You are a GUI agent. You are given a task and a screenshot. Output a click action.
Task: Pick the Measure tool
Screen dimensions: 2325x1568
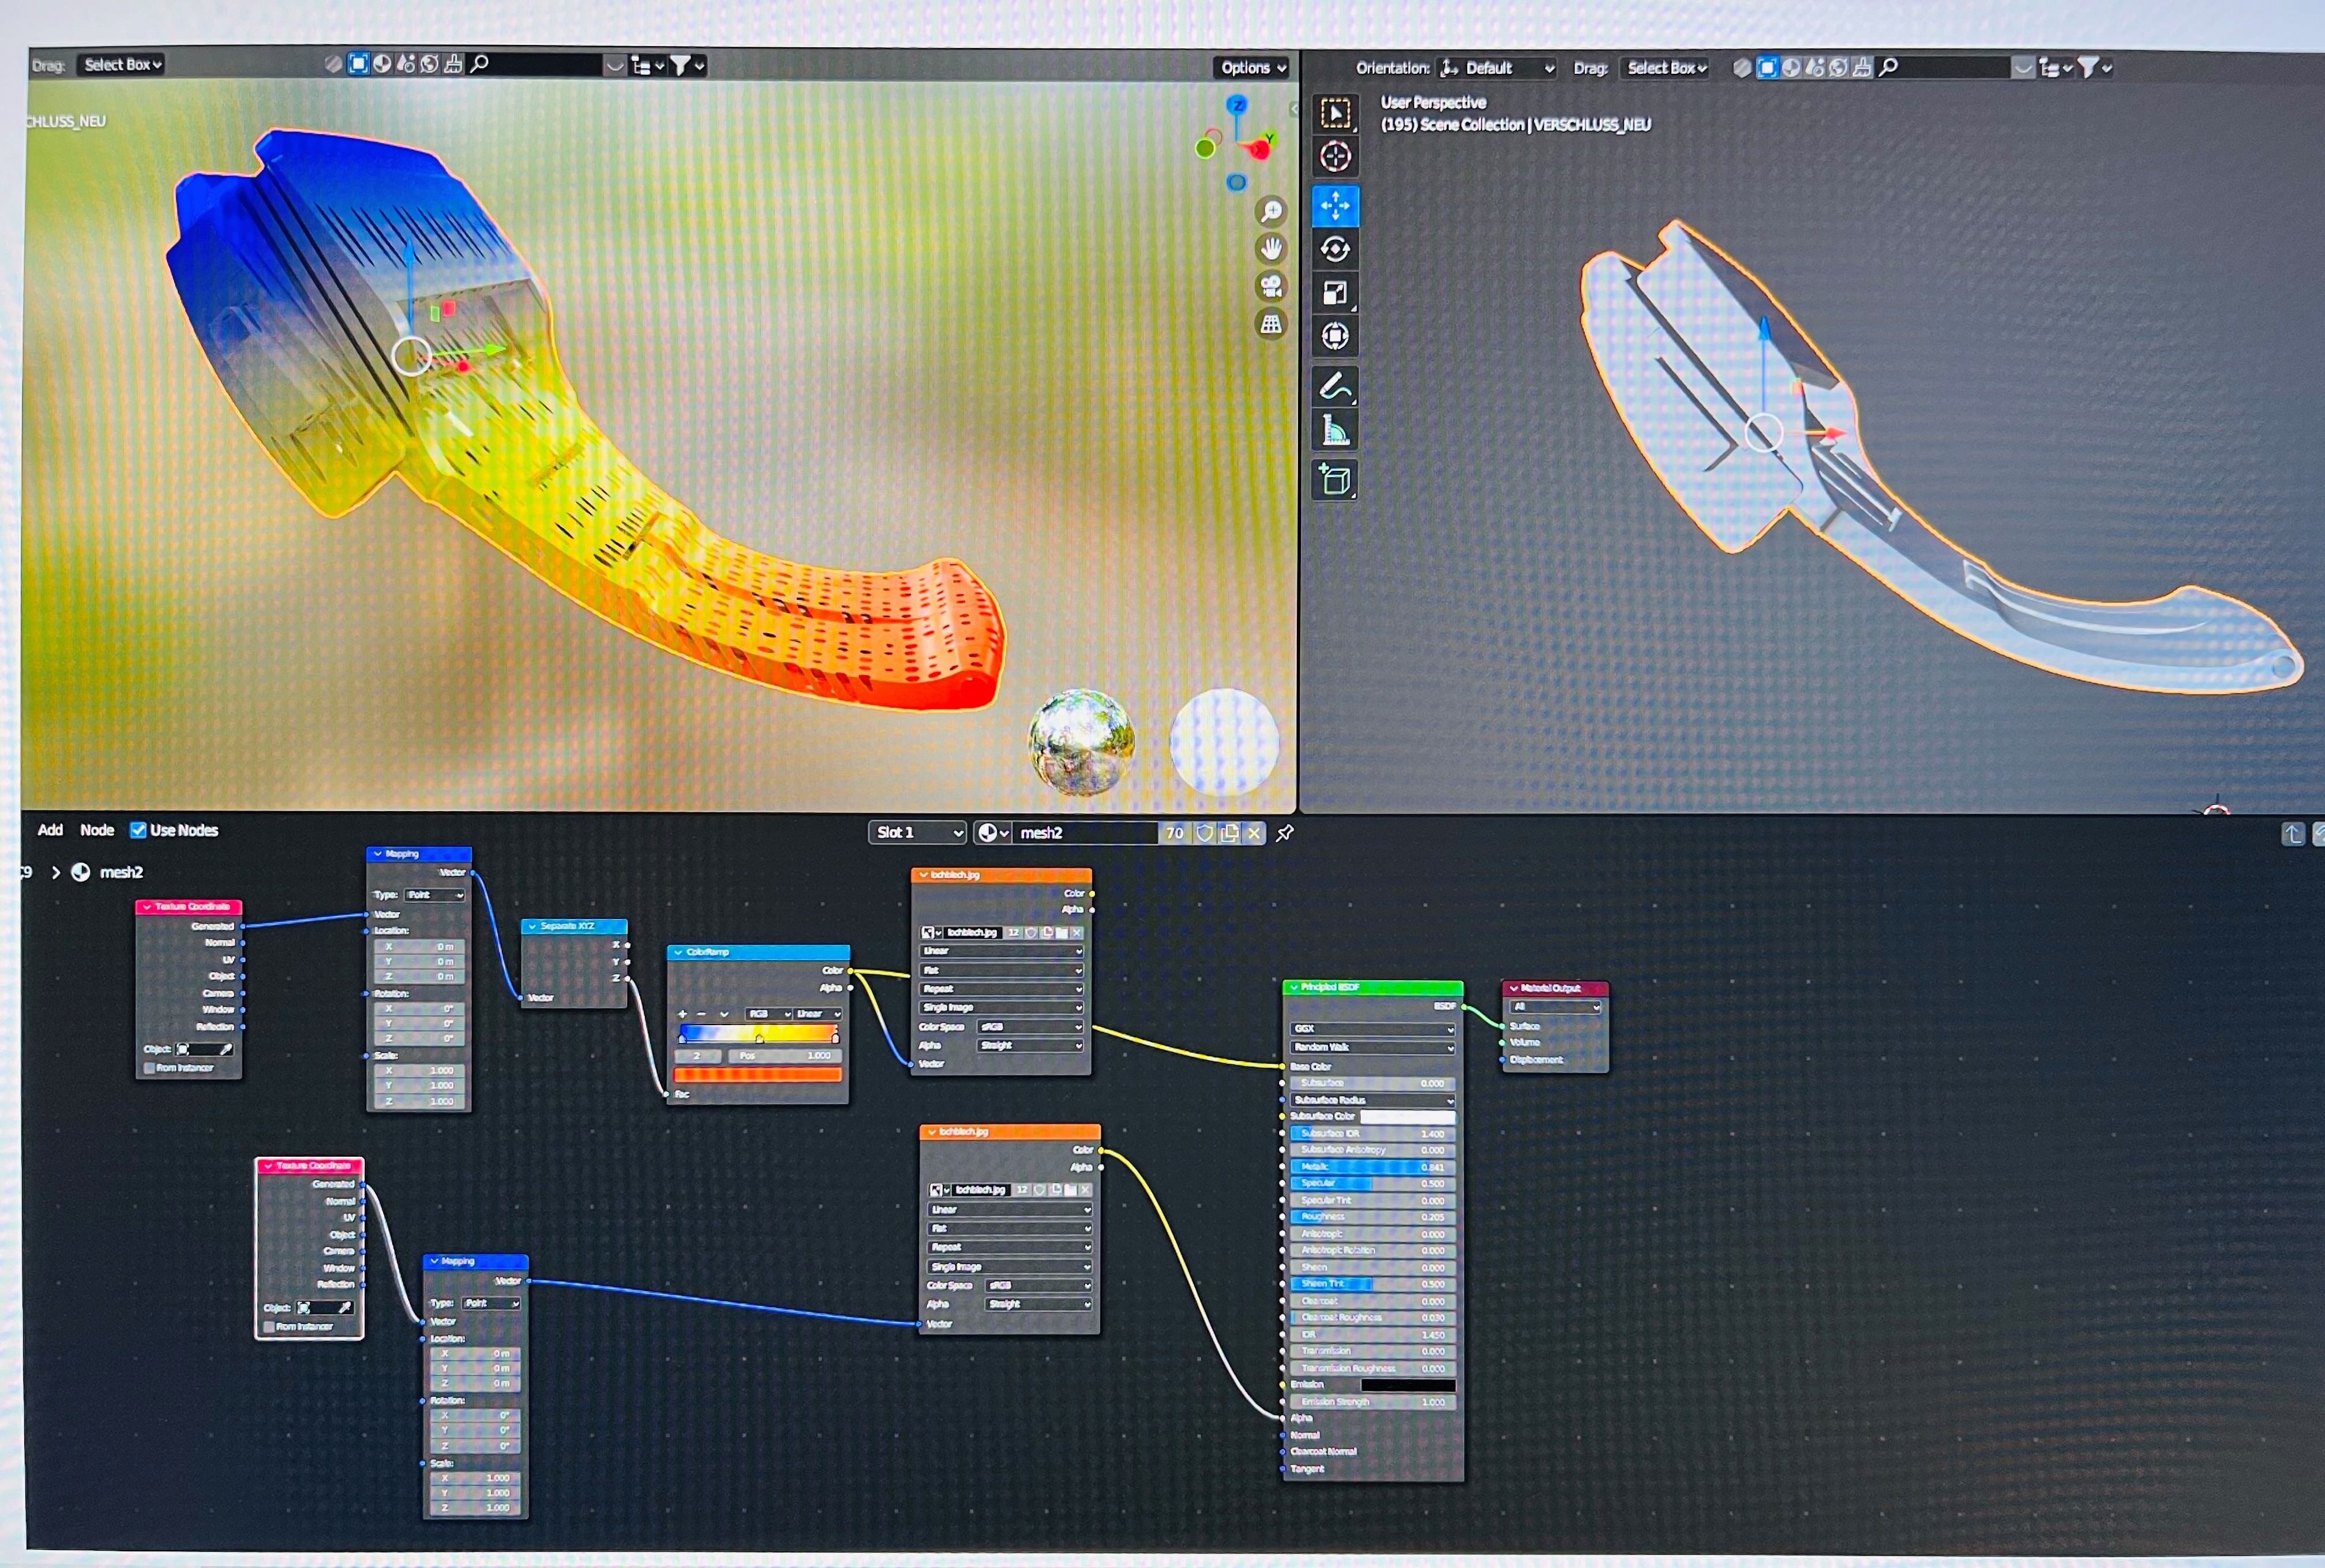pyautogui.click(x=1335, y=431)
